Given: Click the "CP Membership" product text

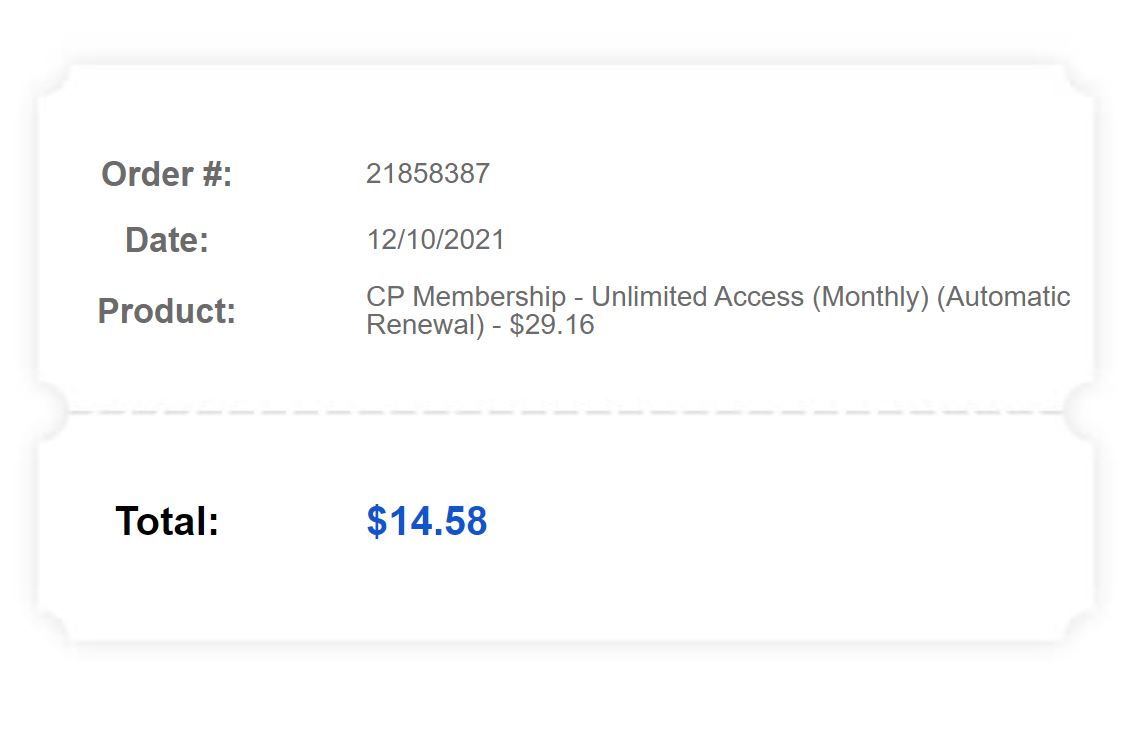Looking at the screenshot, I should (x=466, y=297).
